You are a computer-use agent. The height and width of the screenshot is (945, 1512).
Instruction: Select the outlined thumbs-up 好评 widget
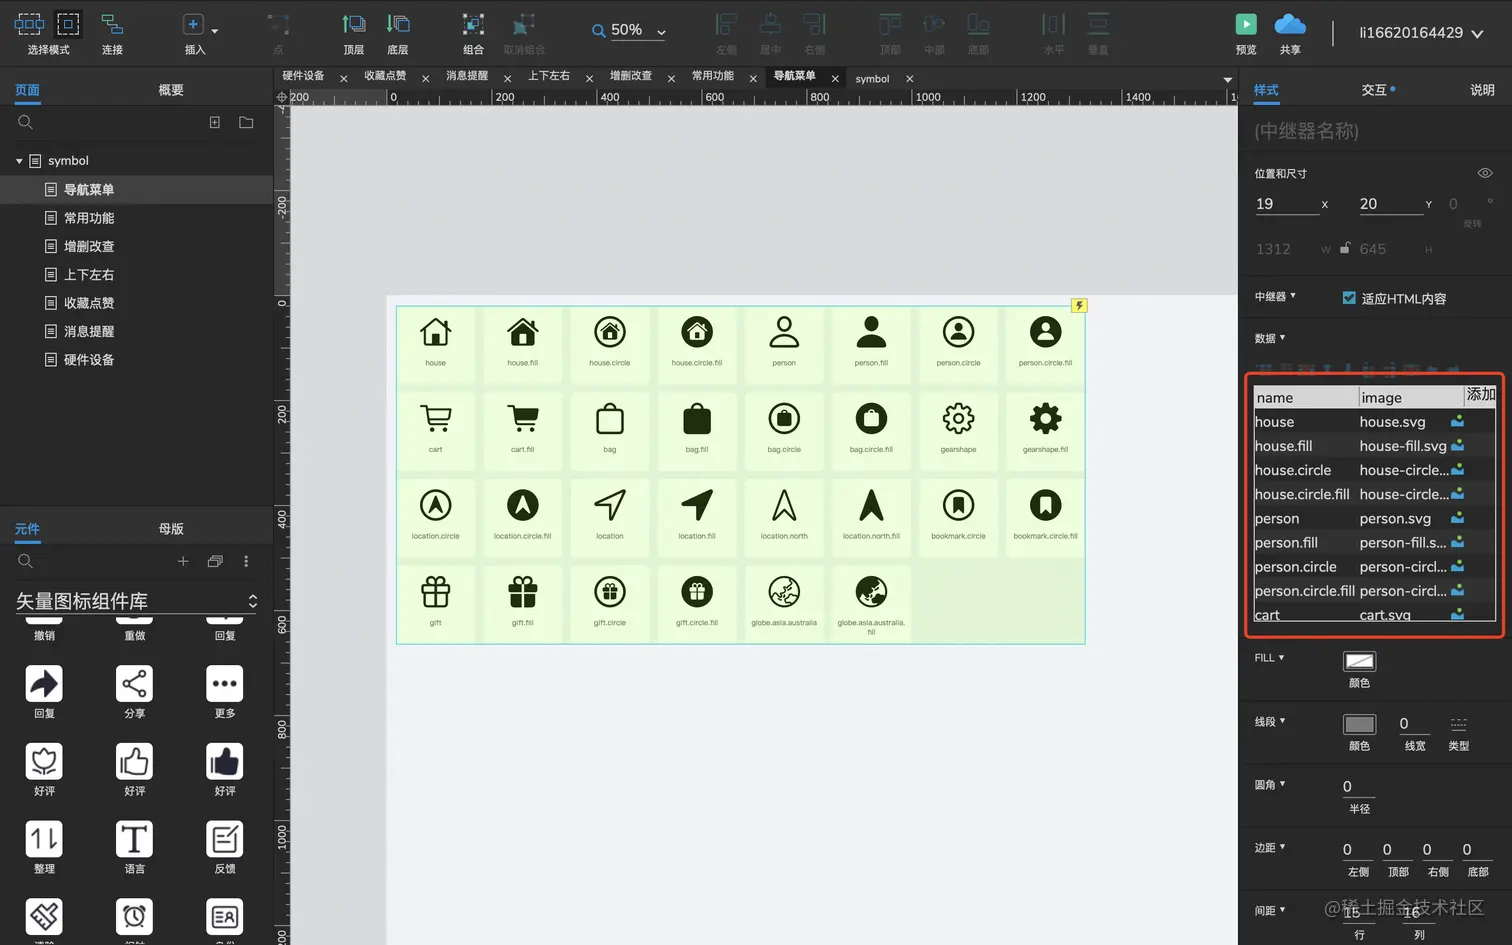click(x=134, y=761)
